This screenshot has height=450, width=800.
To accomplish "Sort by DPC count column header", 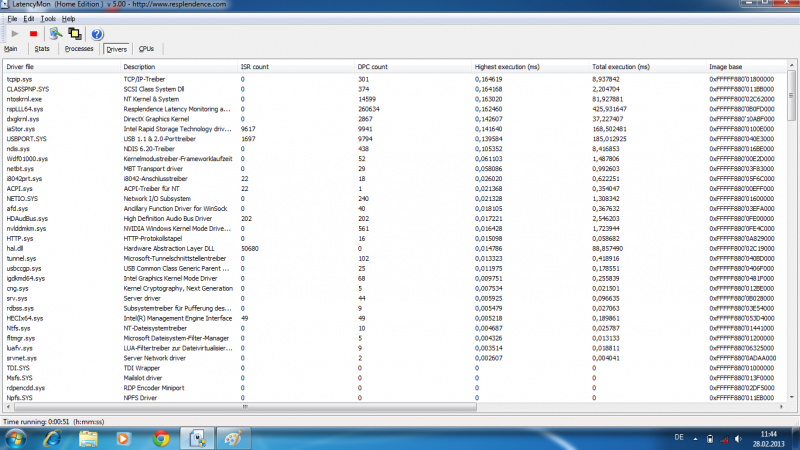I will 412,67.
